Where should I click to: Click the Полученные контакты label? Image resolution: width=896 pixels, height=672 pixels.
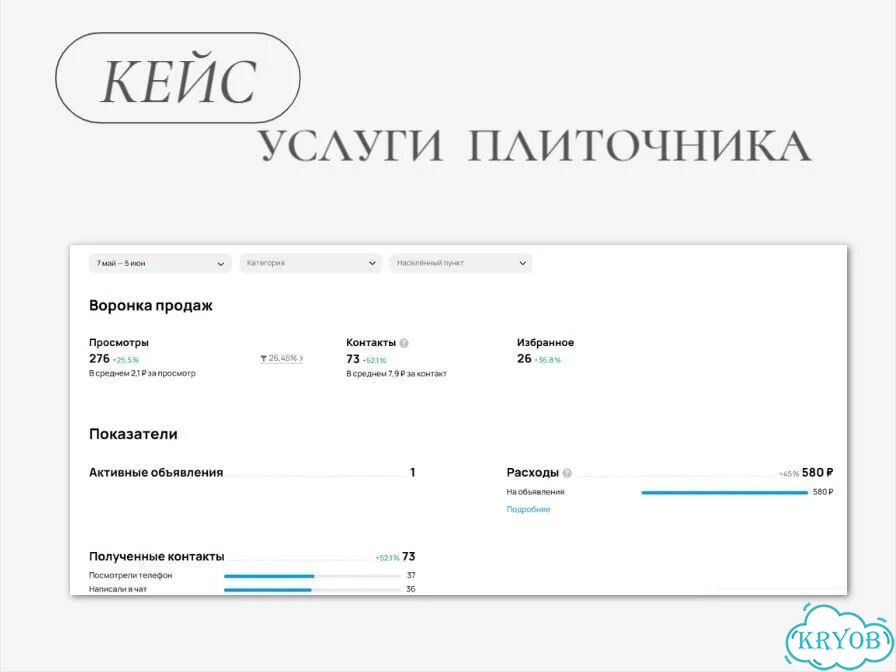(x=157, y=557)
